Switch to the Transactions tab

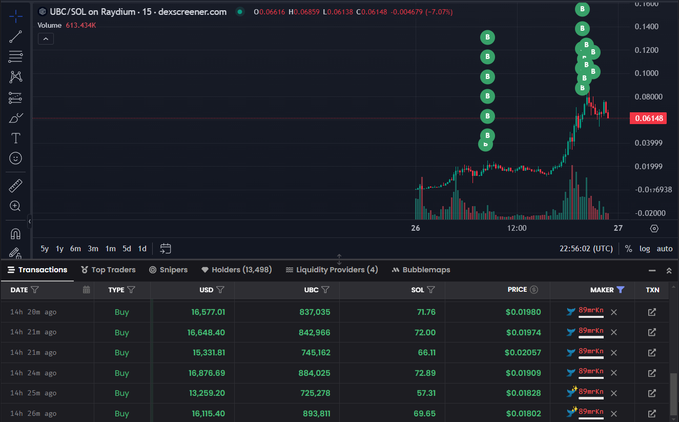[x=37, y=270]
